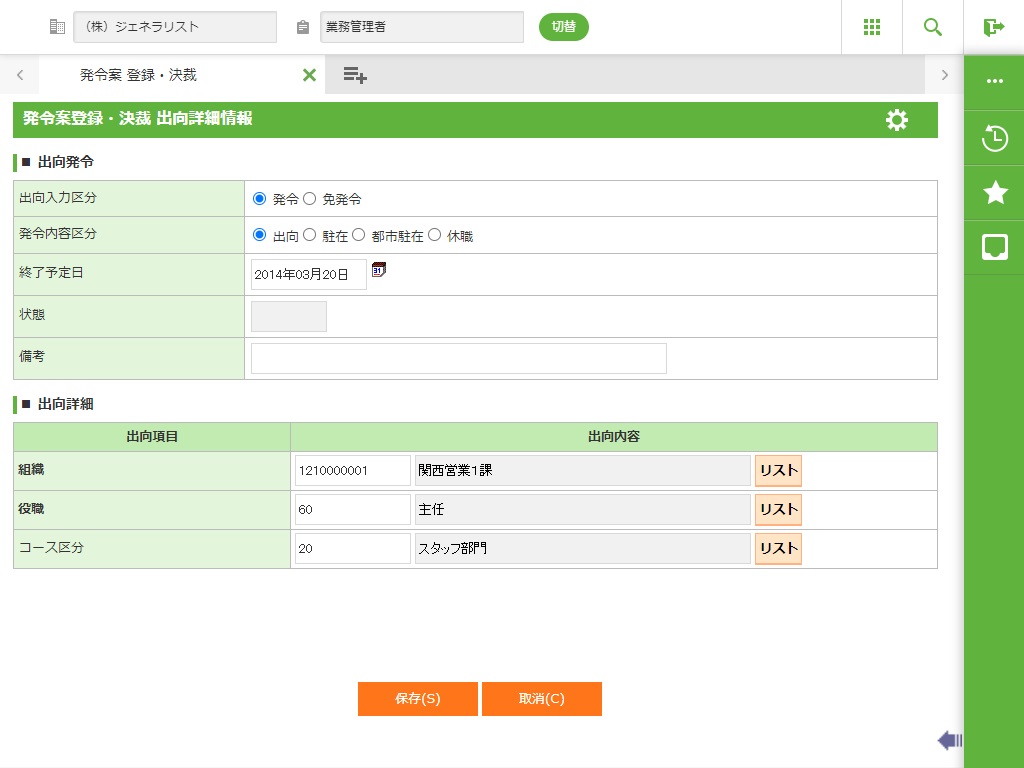Open the リスト picker for 組織

778,471
